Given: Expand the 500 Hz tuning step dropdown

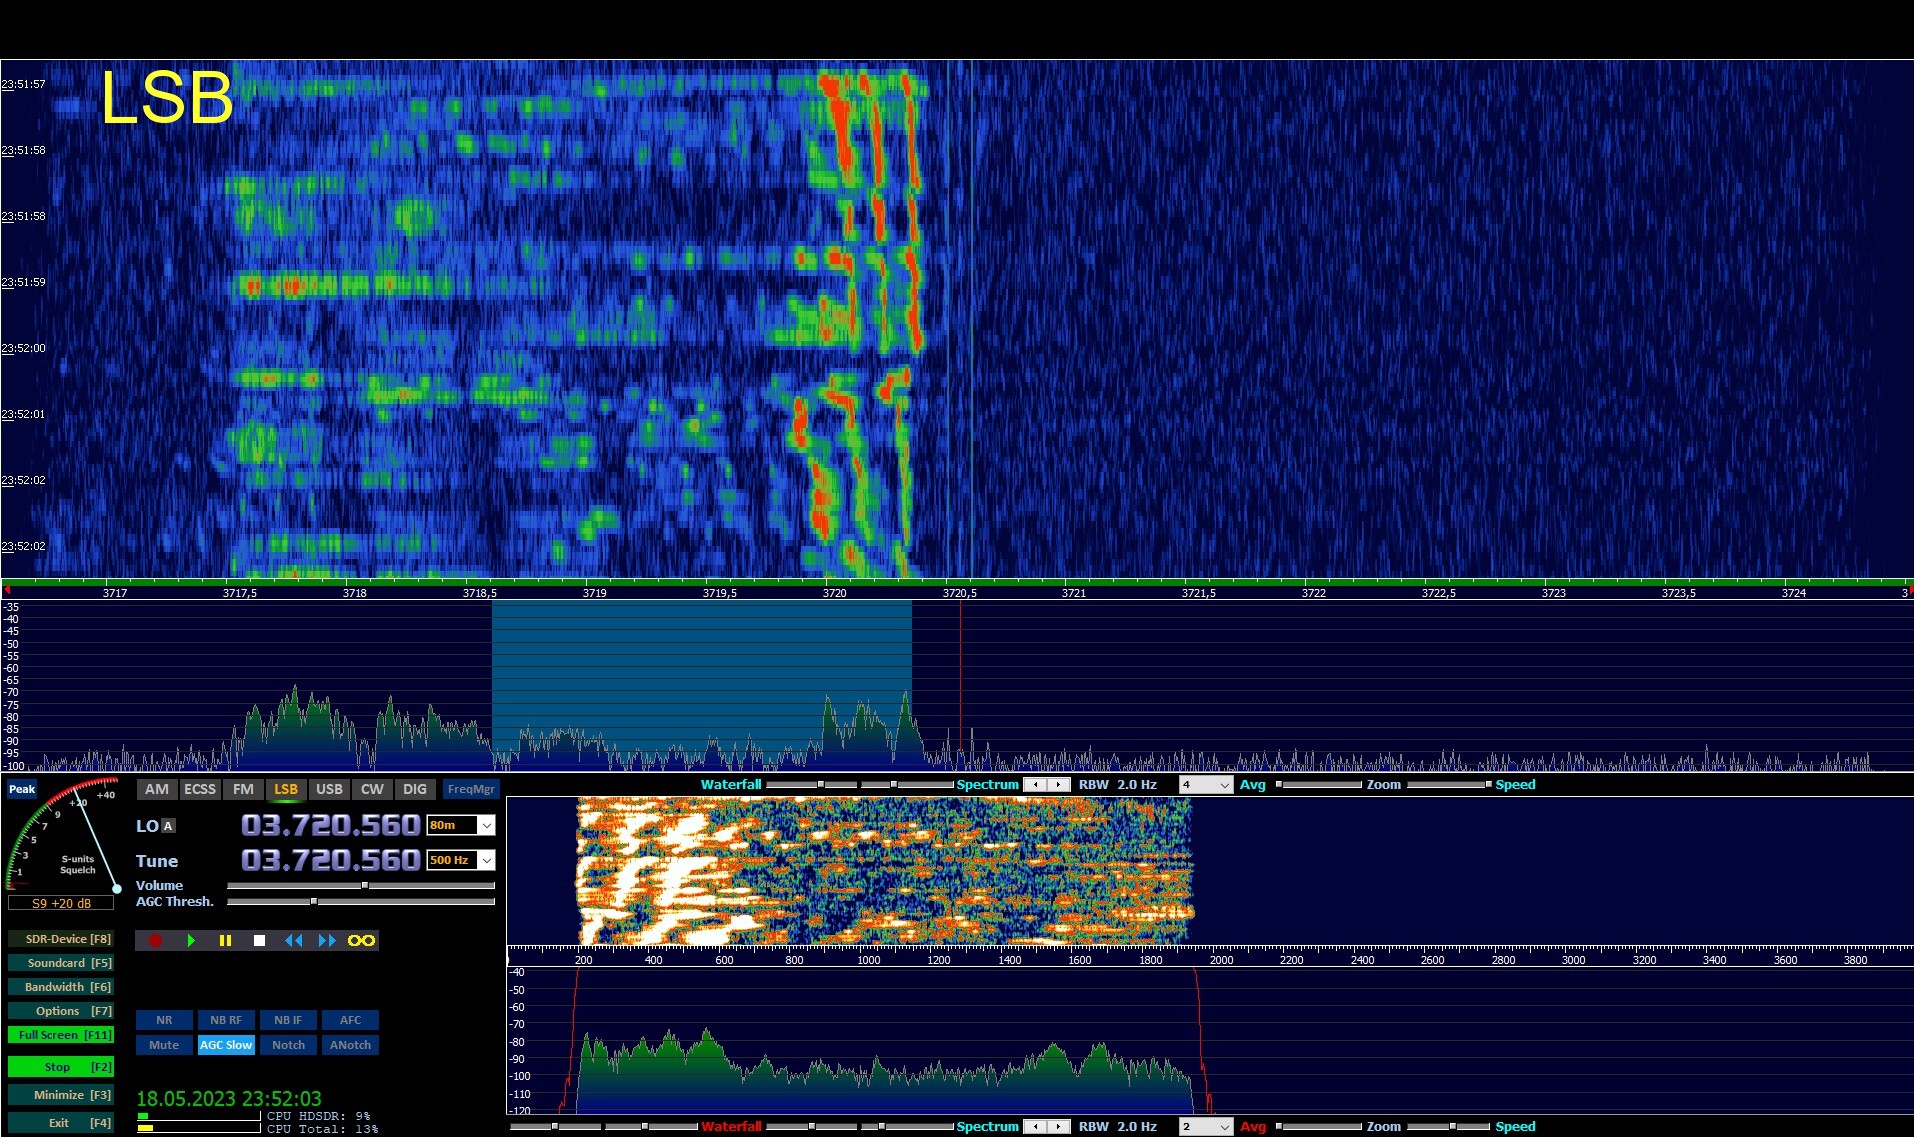Looking at the screenshot, I should (486, 860).
